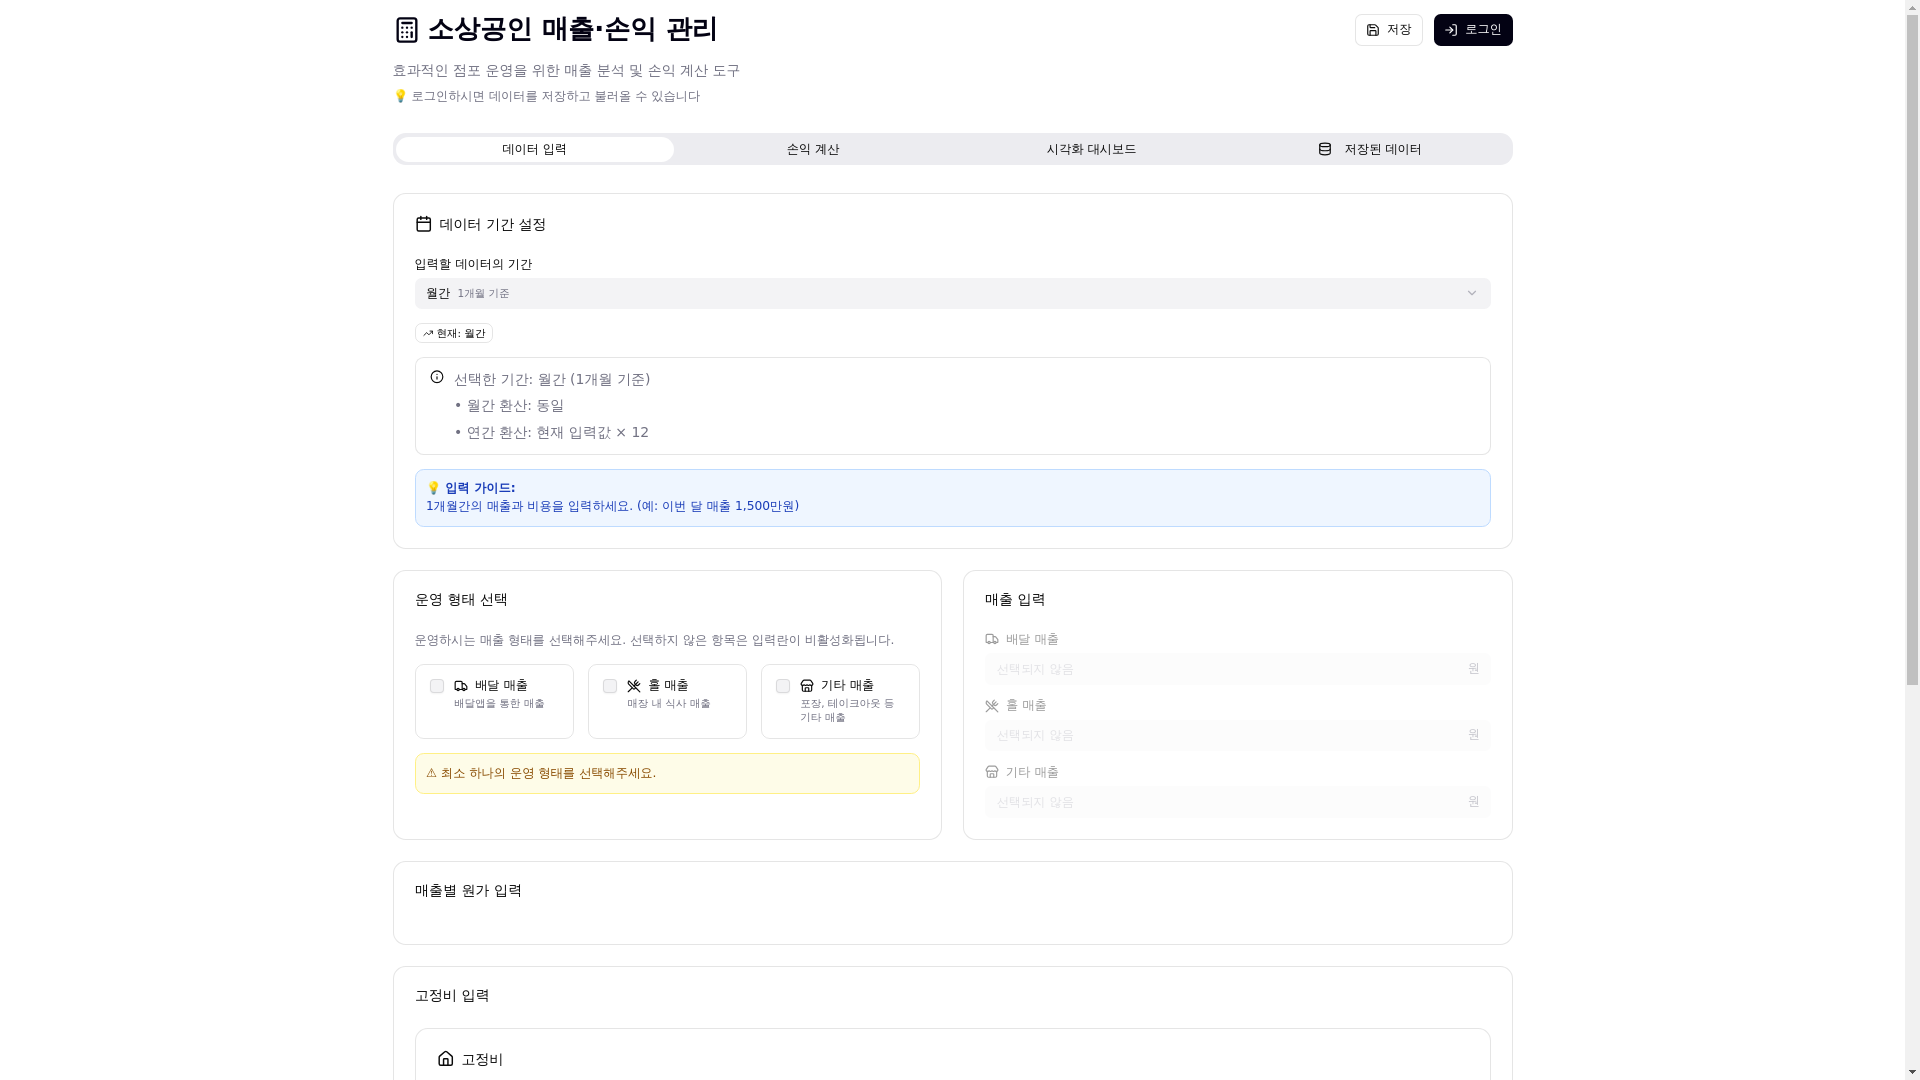Click the 배달 매출 amount input field
Image resolution: width=1920 pixels, height=1080 pixels.
coord(1237,669)
